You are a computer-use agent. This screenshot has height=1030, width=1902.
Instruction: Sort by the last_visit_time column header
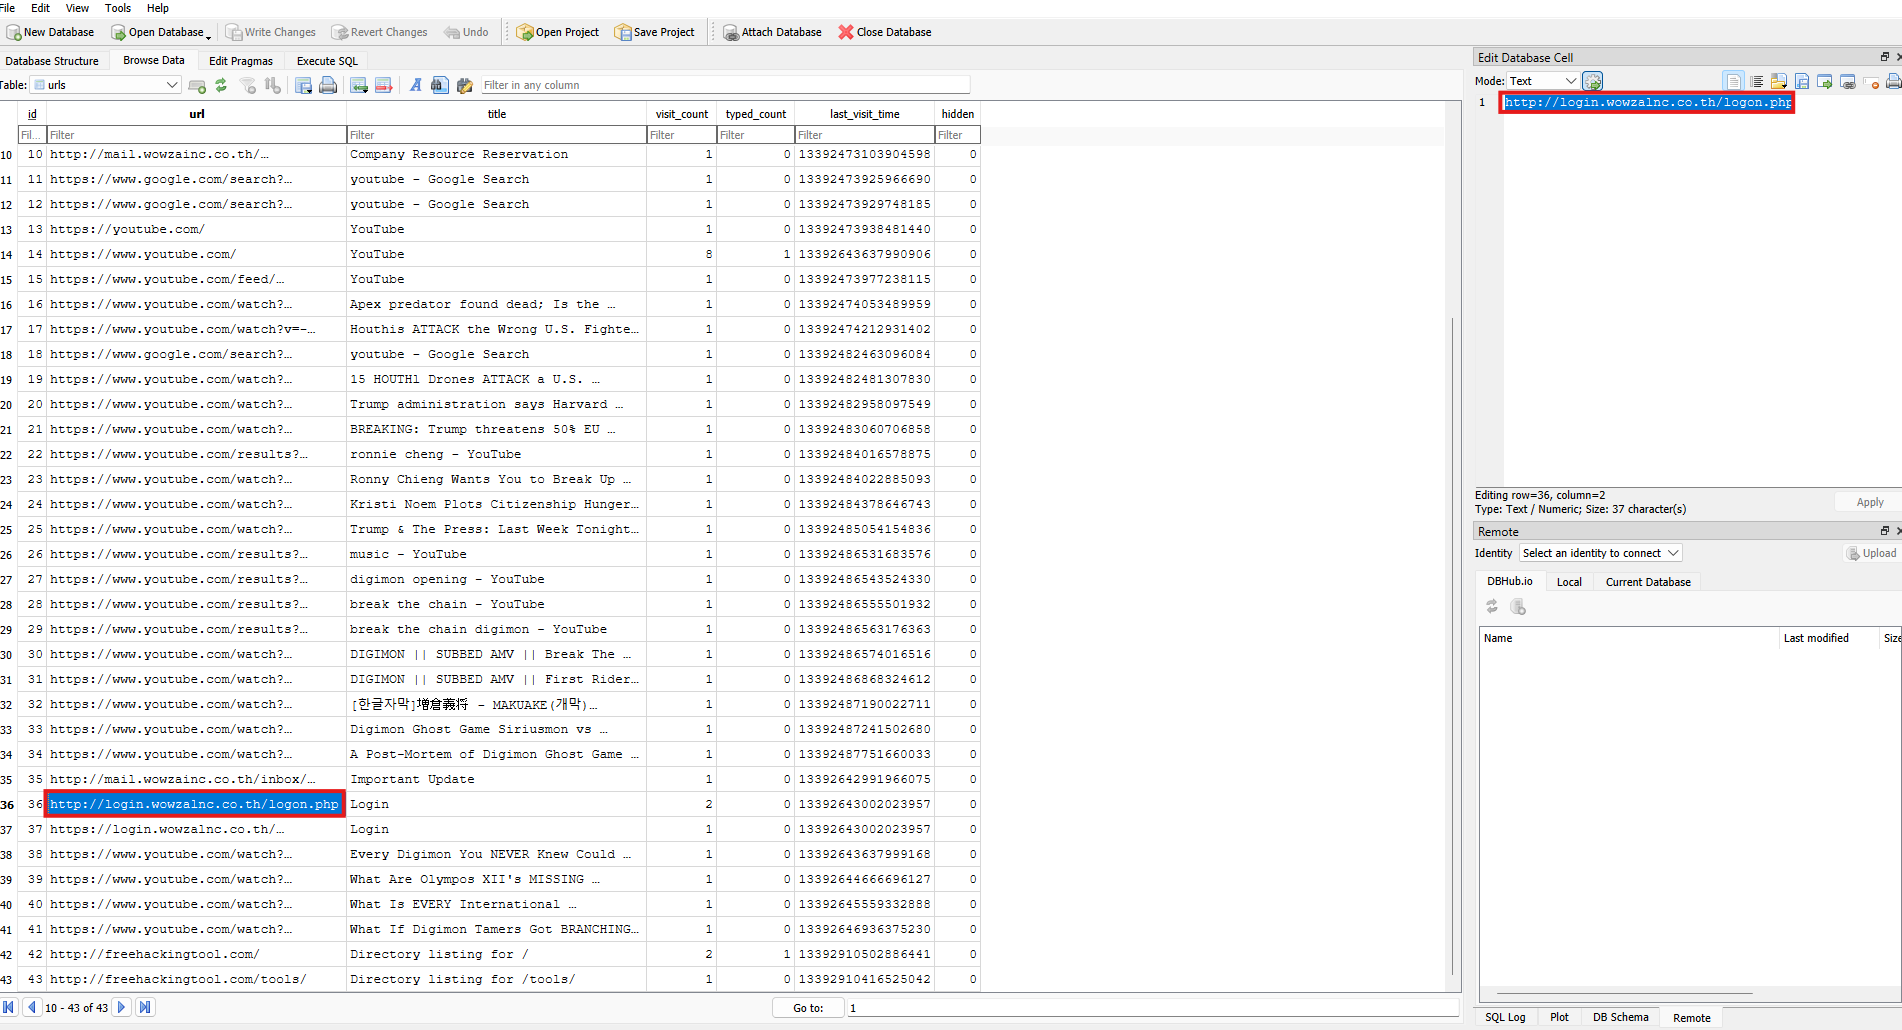coord(865,114)
